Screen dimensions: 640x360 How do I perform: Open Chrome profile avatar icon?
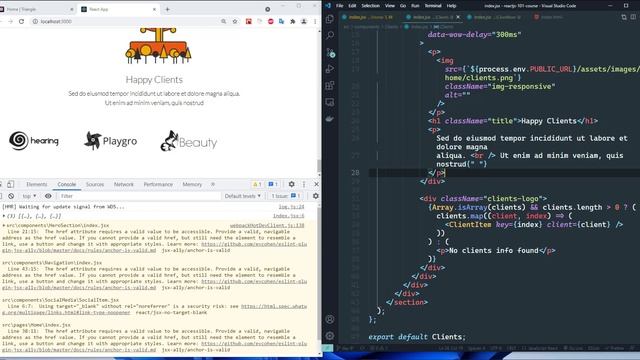tap(304, 21)
